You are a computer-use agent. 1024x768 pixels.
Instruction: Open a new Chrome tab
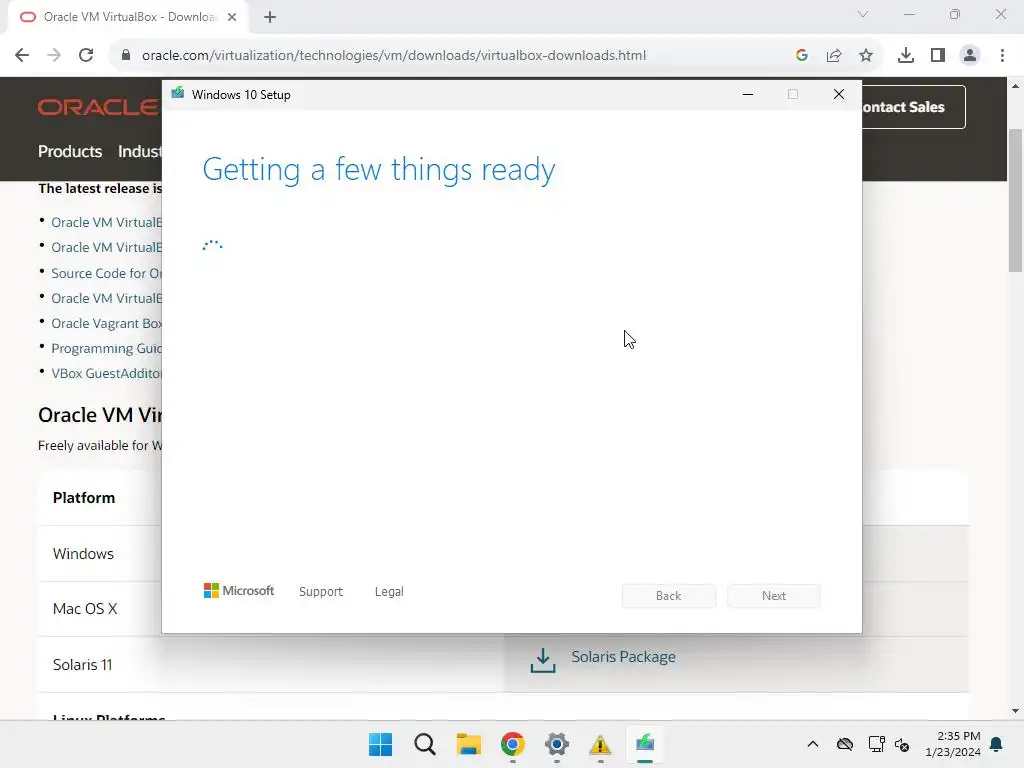[x=270, y=17]
